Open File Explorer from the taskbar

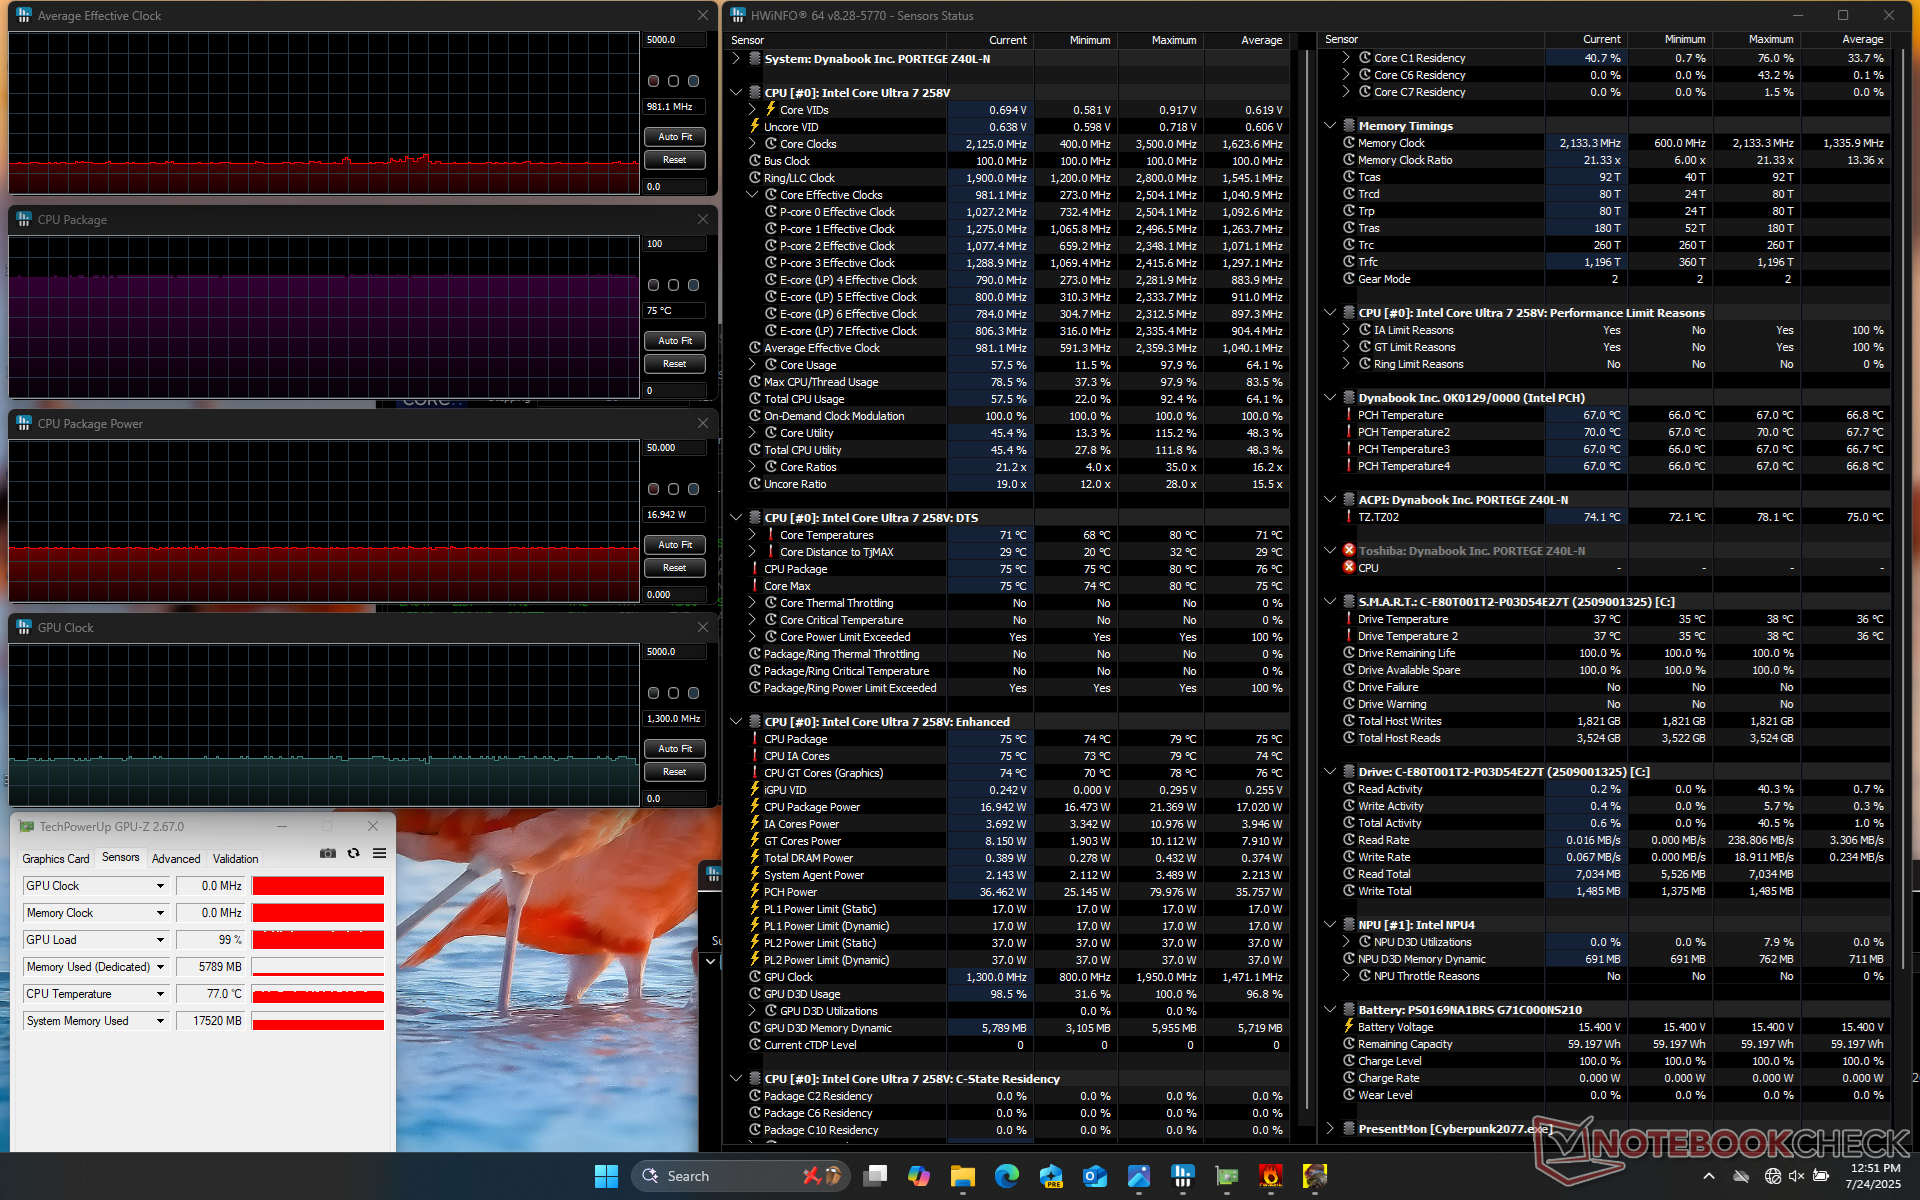(x=962, y=1176)
